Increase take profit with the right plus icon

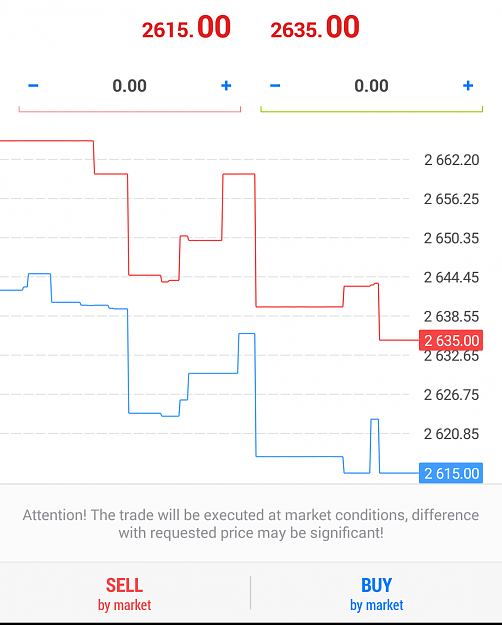tap(468, 85)
